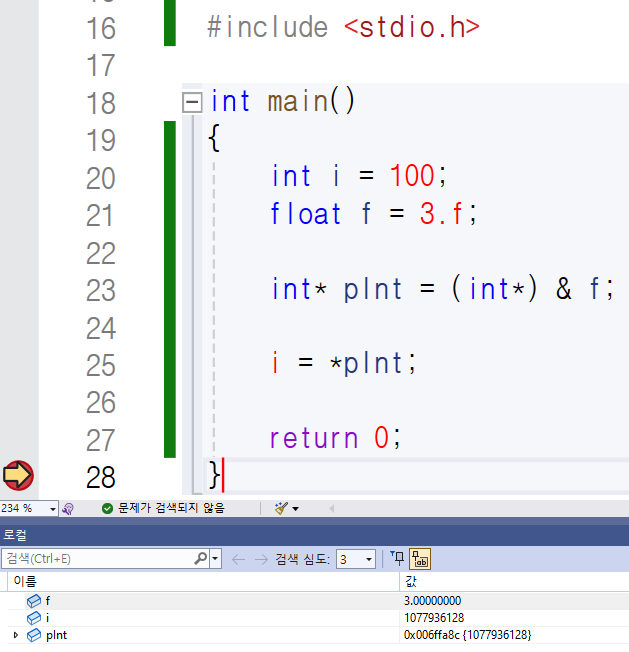Click the green check no-issues status icon
This screenshot has width=629, height=652.
pos(107,509)
